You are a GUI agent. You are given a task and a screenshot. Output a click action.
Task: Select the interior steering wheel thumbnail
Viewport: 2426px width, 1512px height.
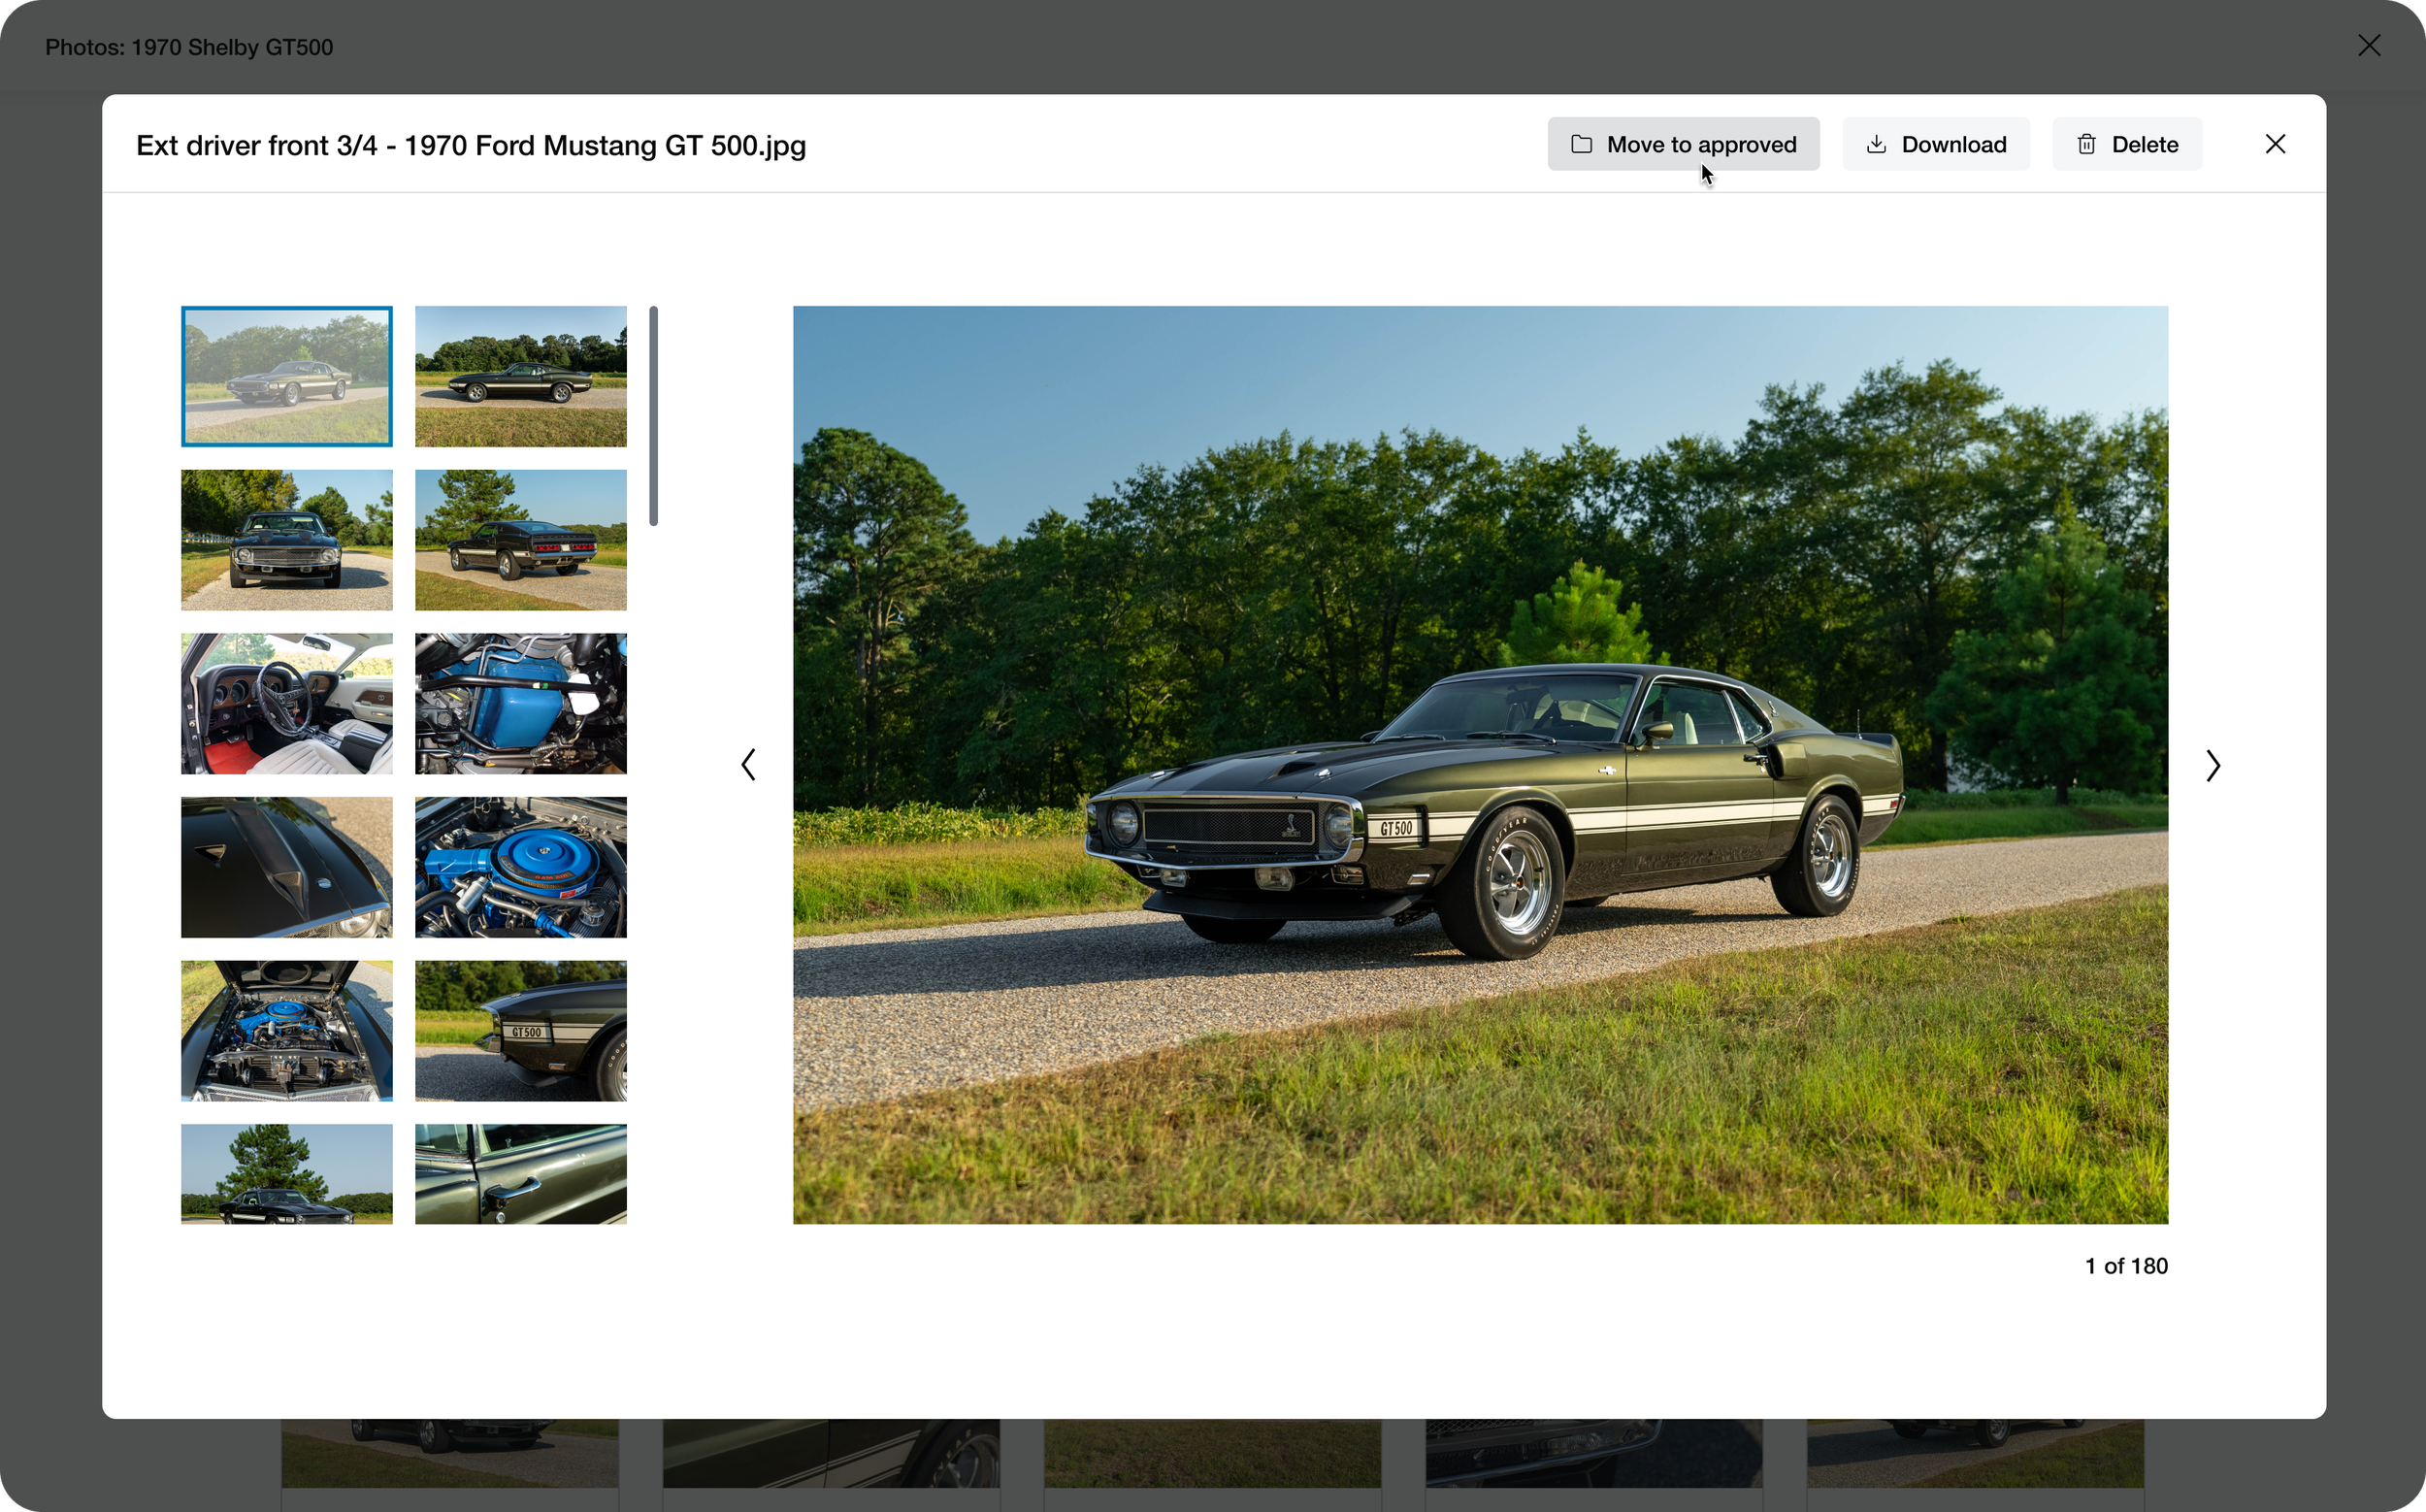[x=287, y=703]
